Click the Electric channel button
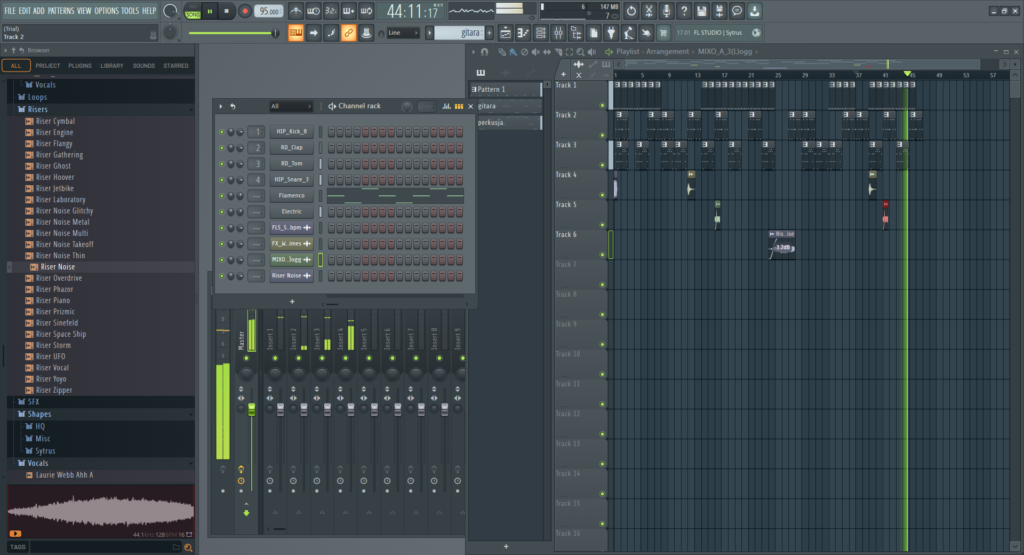1024x555 pixels. [x=291, y=212]
